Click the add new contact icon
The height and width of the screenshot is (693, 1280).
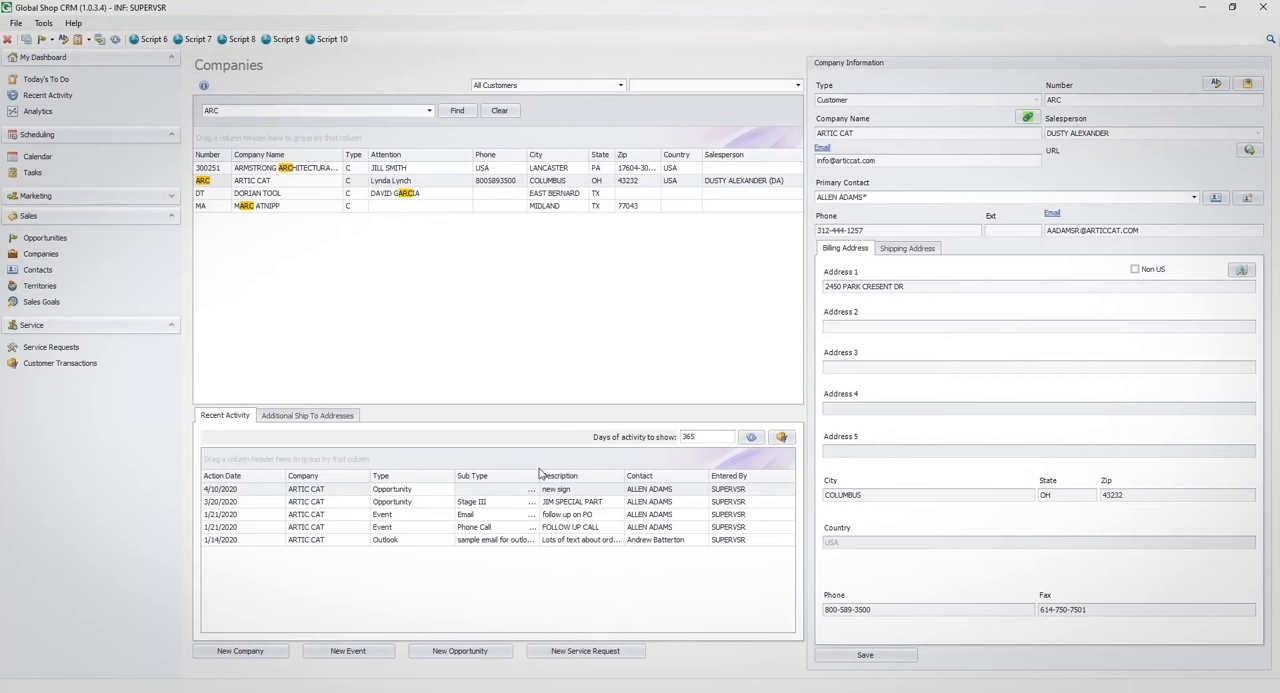click(1247, 198)
